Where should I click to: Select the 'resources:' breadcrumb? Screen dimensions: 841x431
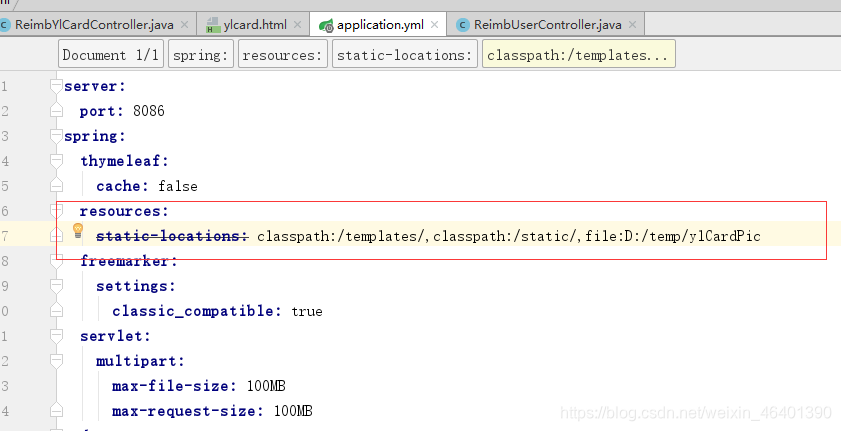tap(283, 55)
